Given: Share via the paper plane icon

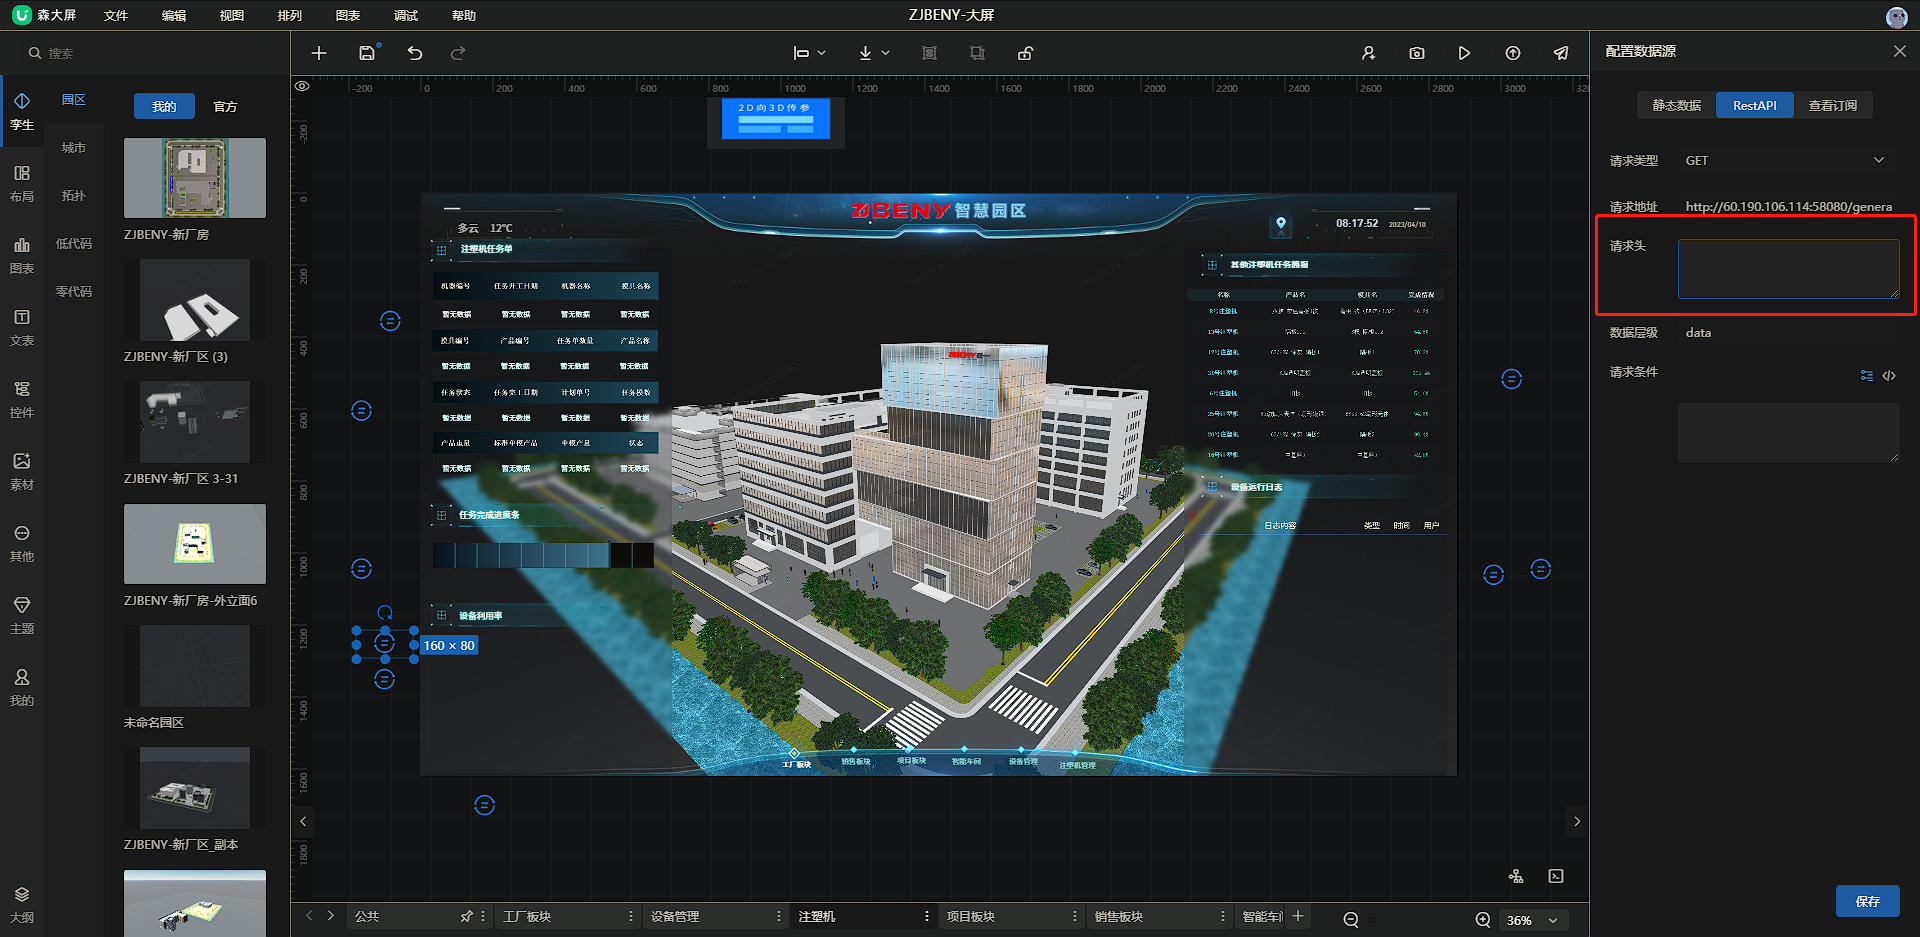Looking at the screenshot, I should [1561, 53].
